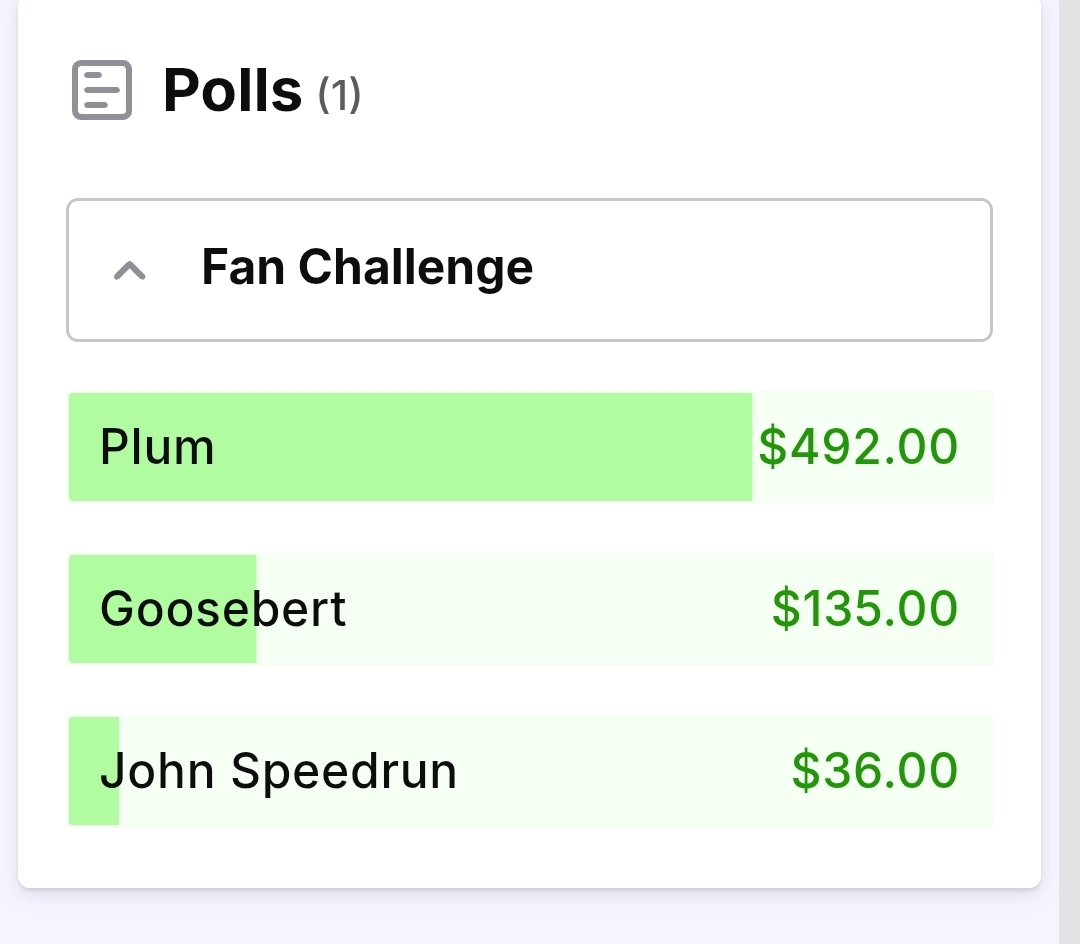Viewport: 1080px width, 944px height.
Task: Click the Polls list icon
Action: click(x=102, y=90)
